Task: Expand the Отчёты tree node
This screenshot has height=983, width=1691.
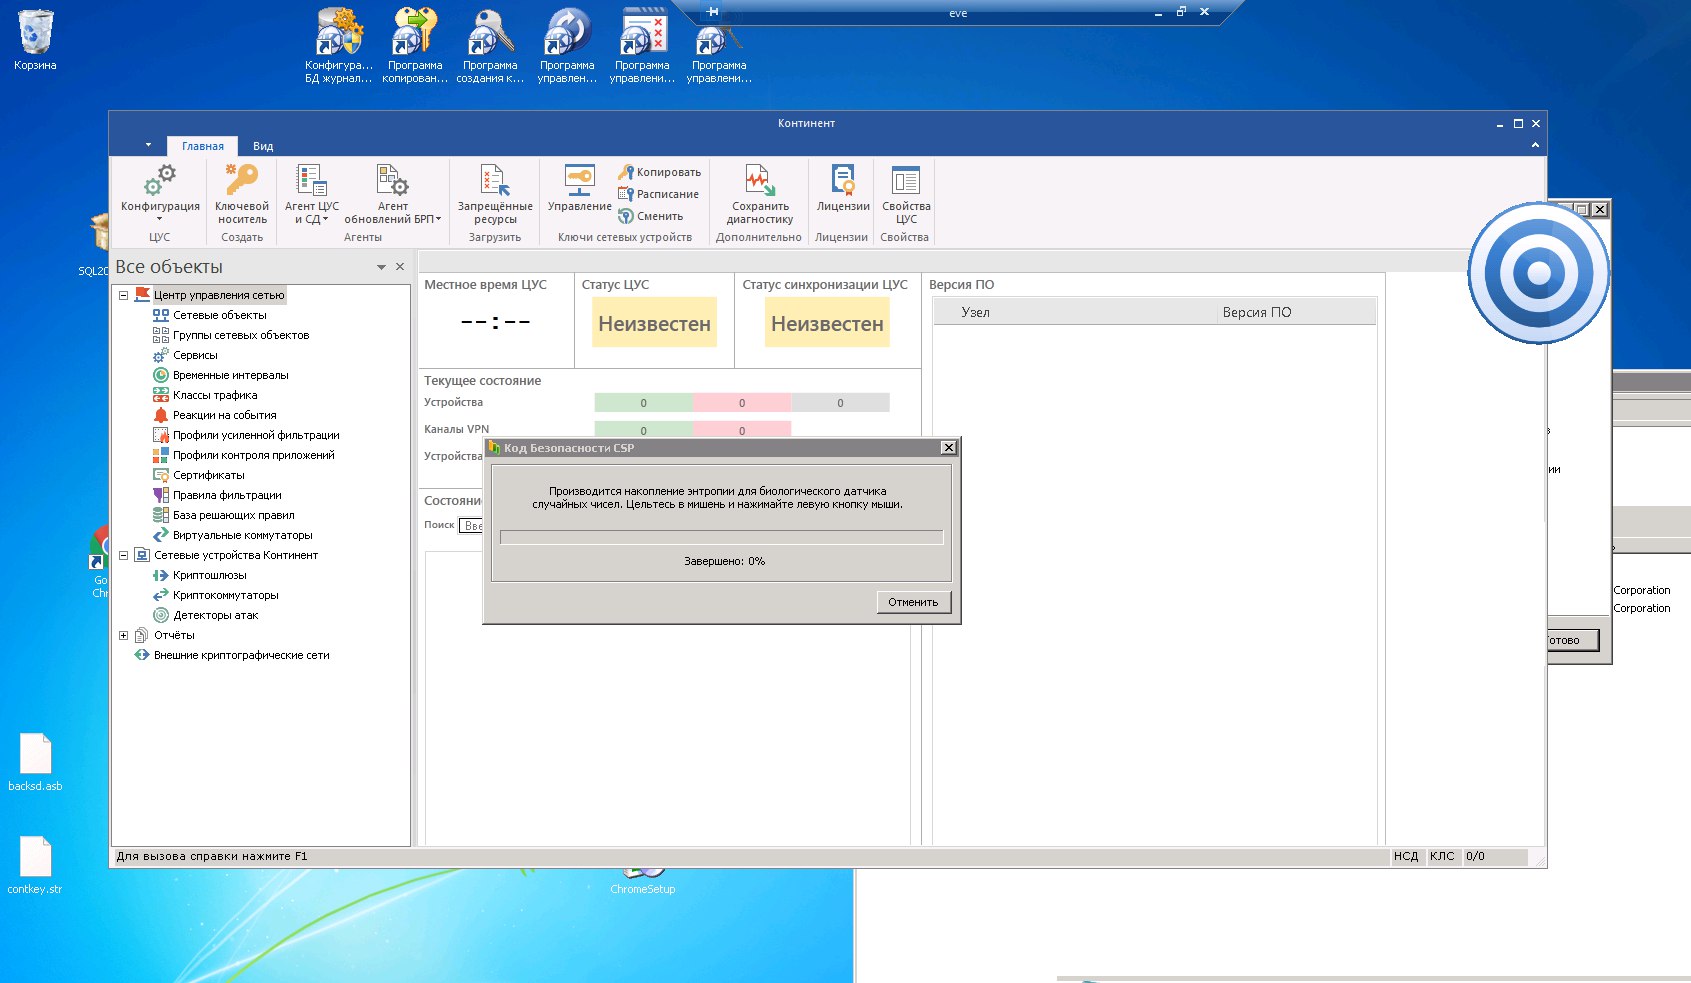Action: click(x=124, y=635)
